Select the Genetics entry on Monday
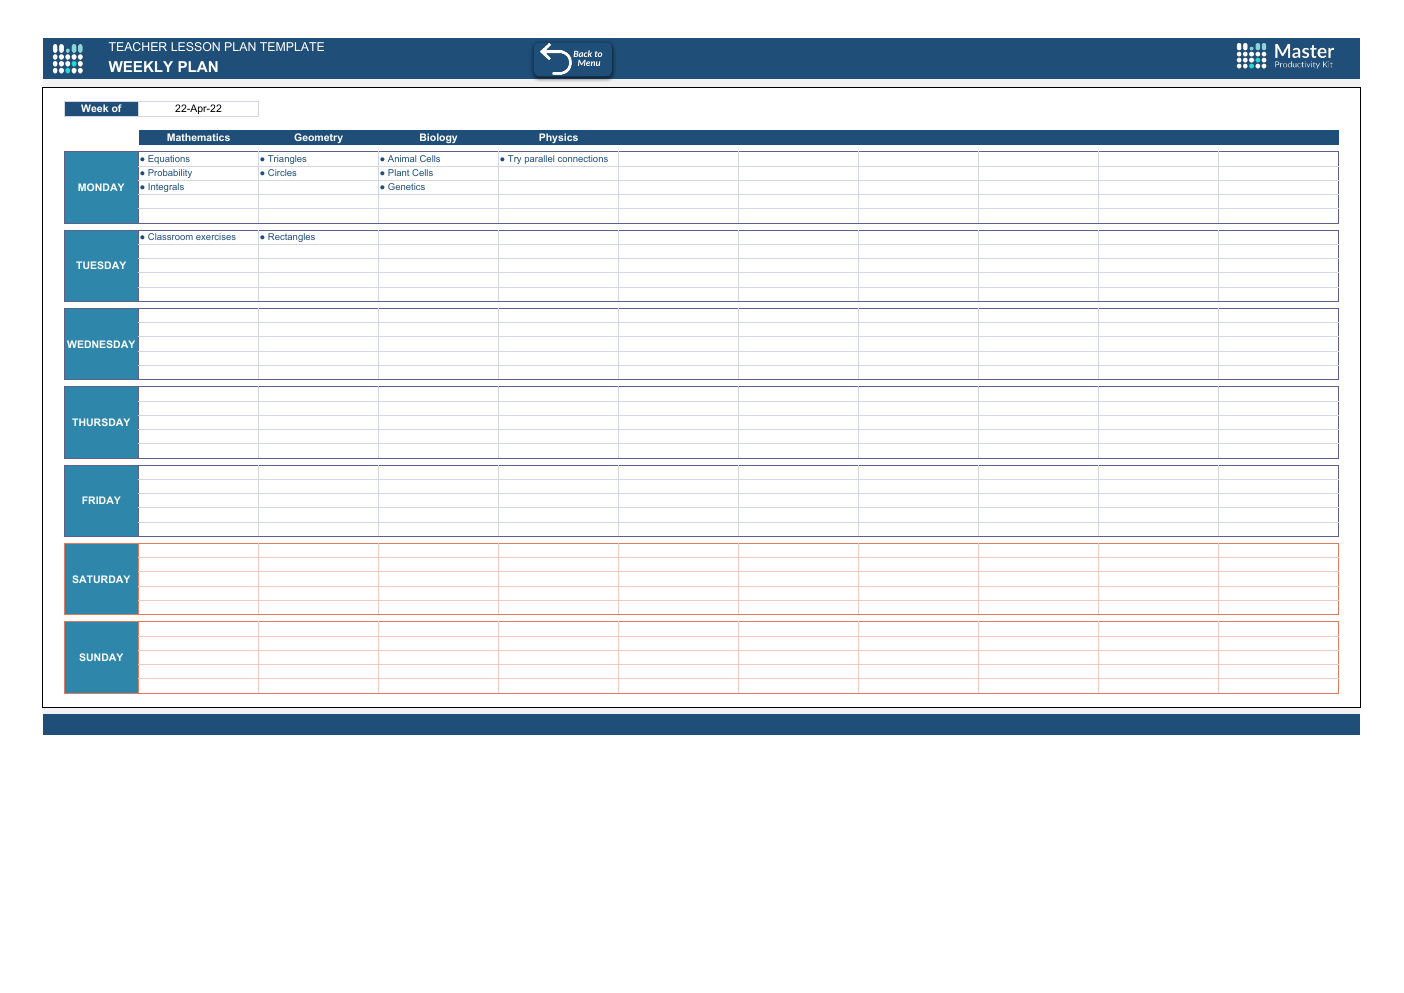1404x993 pixels. (438, 187)
